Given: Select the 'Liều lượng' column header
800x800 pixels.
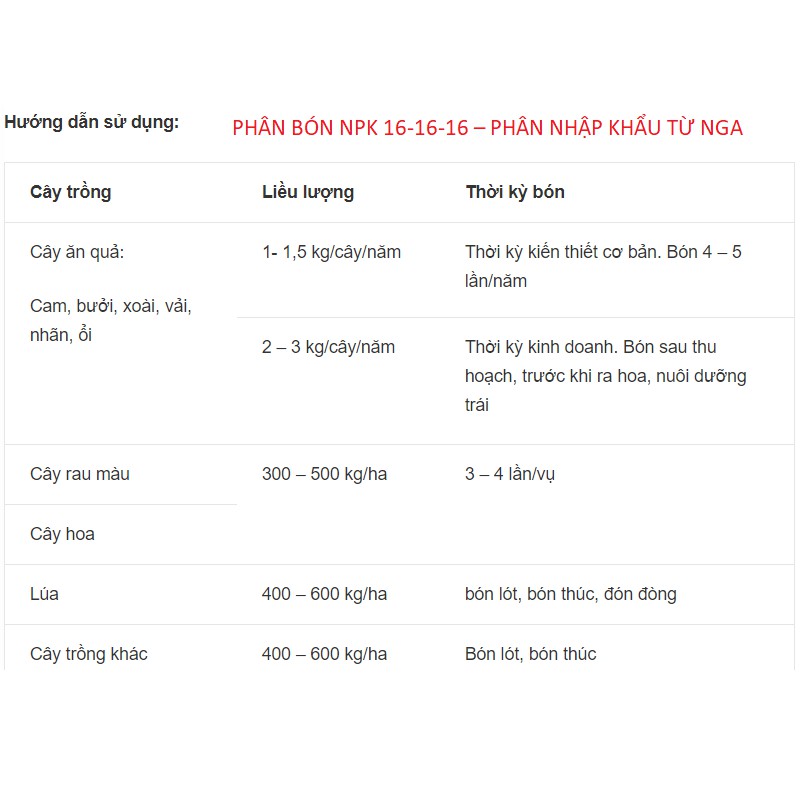Looking at the screenshot, I should coord(308,192).
